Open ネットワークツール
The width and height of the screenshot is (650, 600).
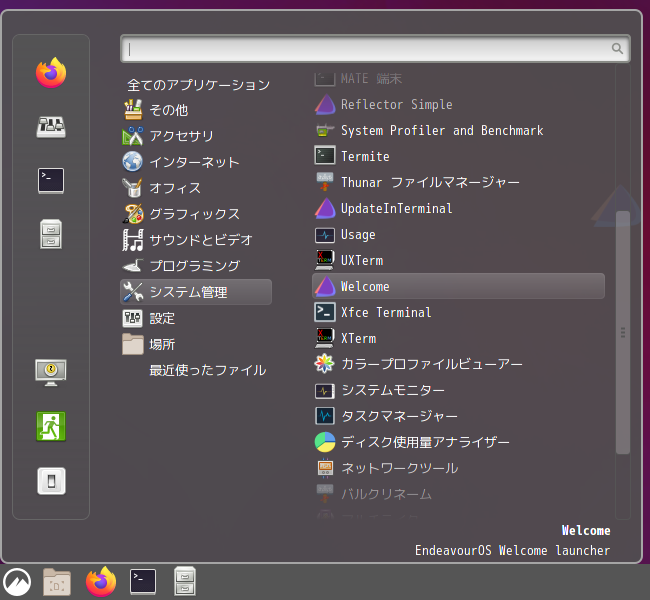pos(458,468)
